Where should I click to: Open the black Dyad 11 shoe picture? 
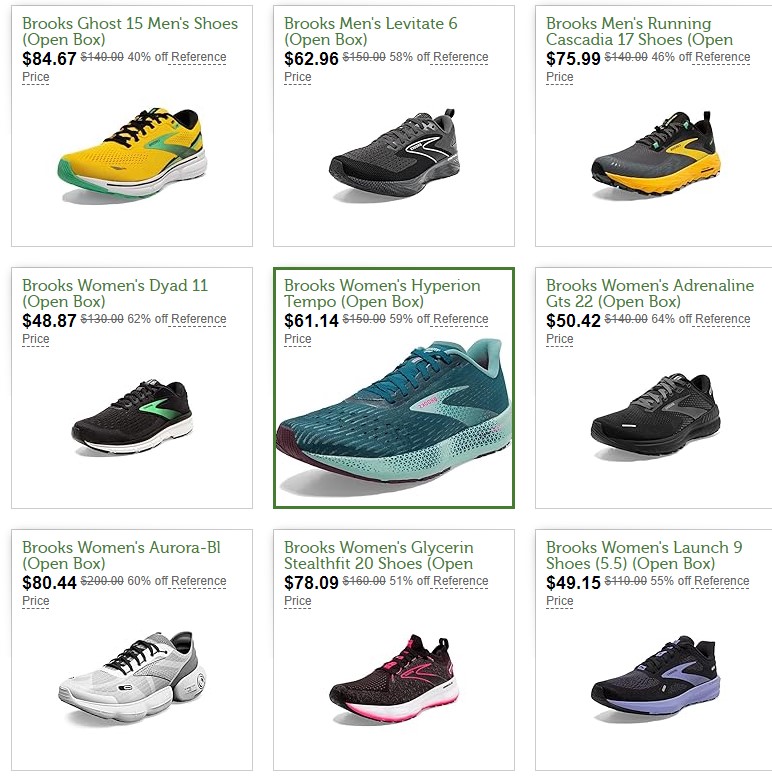tap(132, 417)
